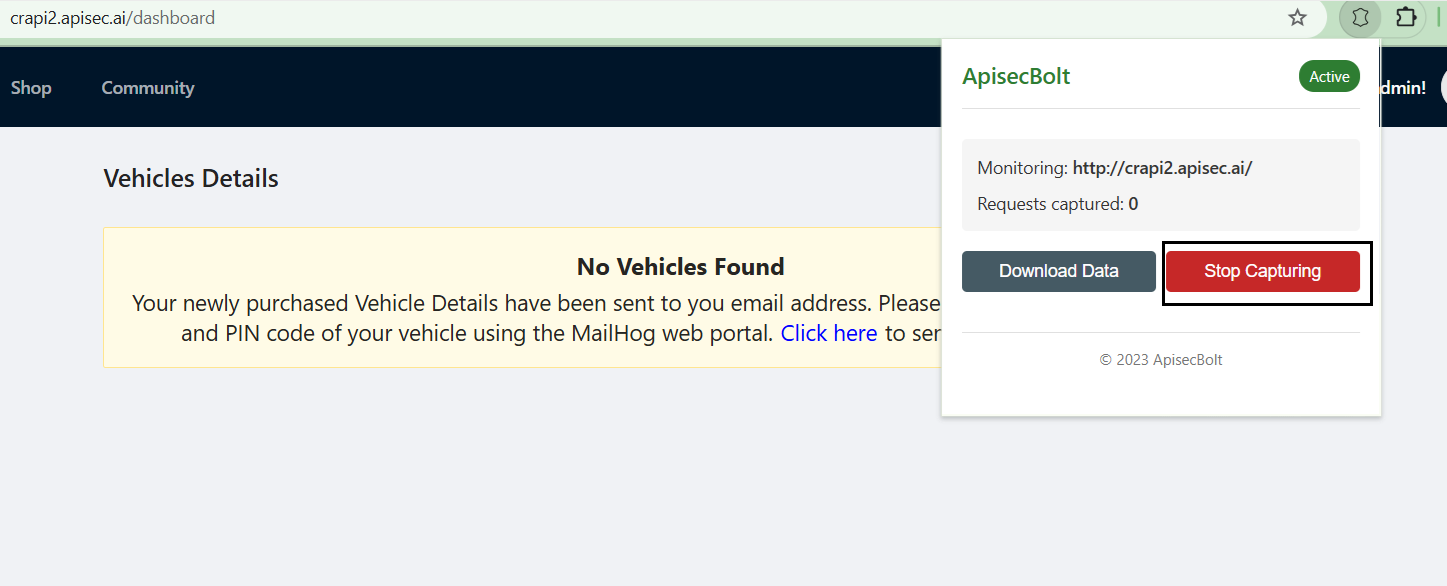The image size is (1447, 586).
Task: Click the © 2023 ApisecBolt footer text
Action: (x=1160, y=360)
